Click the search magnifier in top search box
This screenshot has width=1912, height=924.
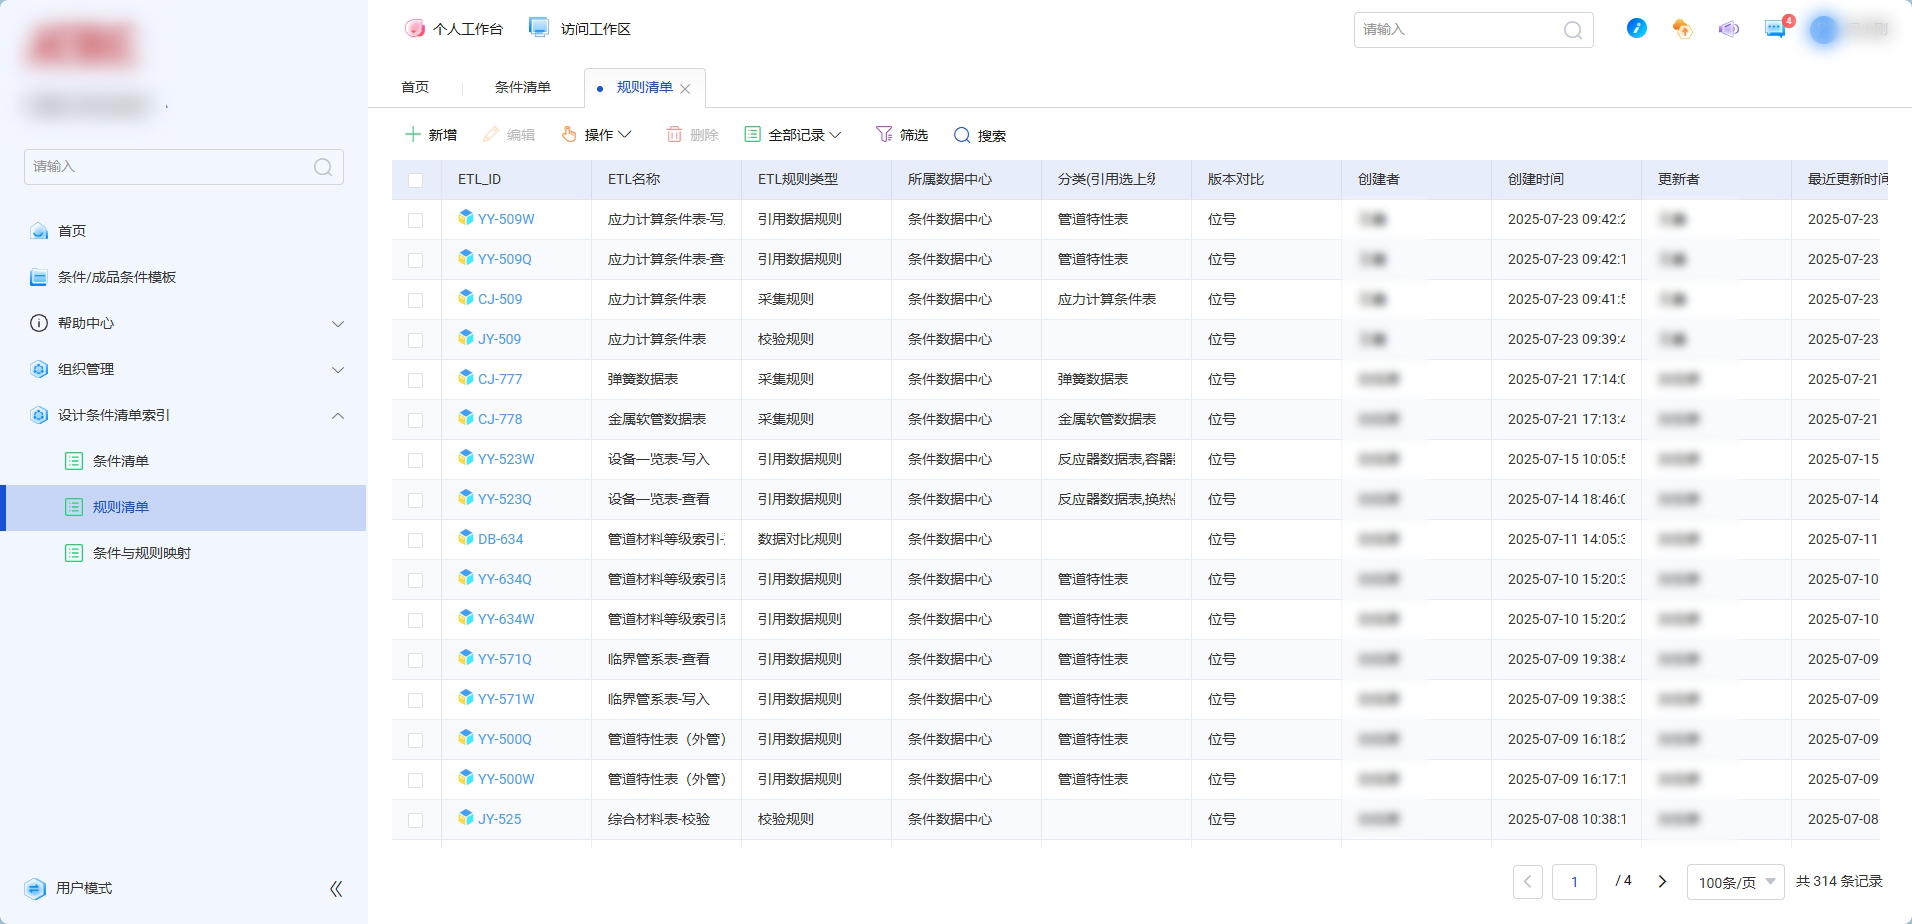(x=1572, y=30)
